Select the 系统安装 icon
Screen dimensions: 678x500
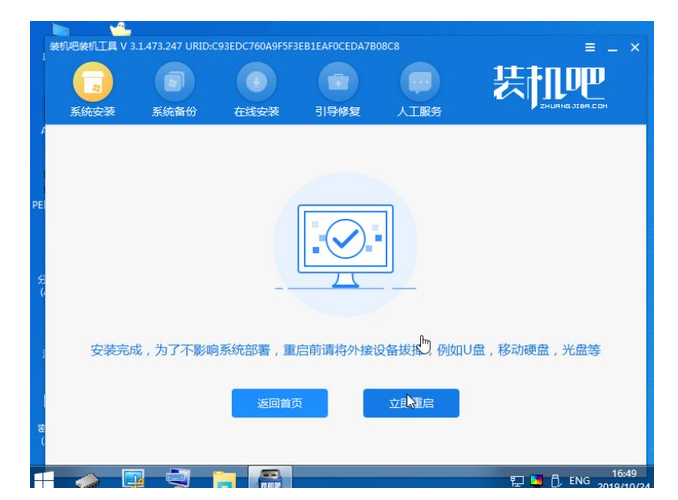(x=93, y=82)
